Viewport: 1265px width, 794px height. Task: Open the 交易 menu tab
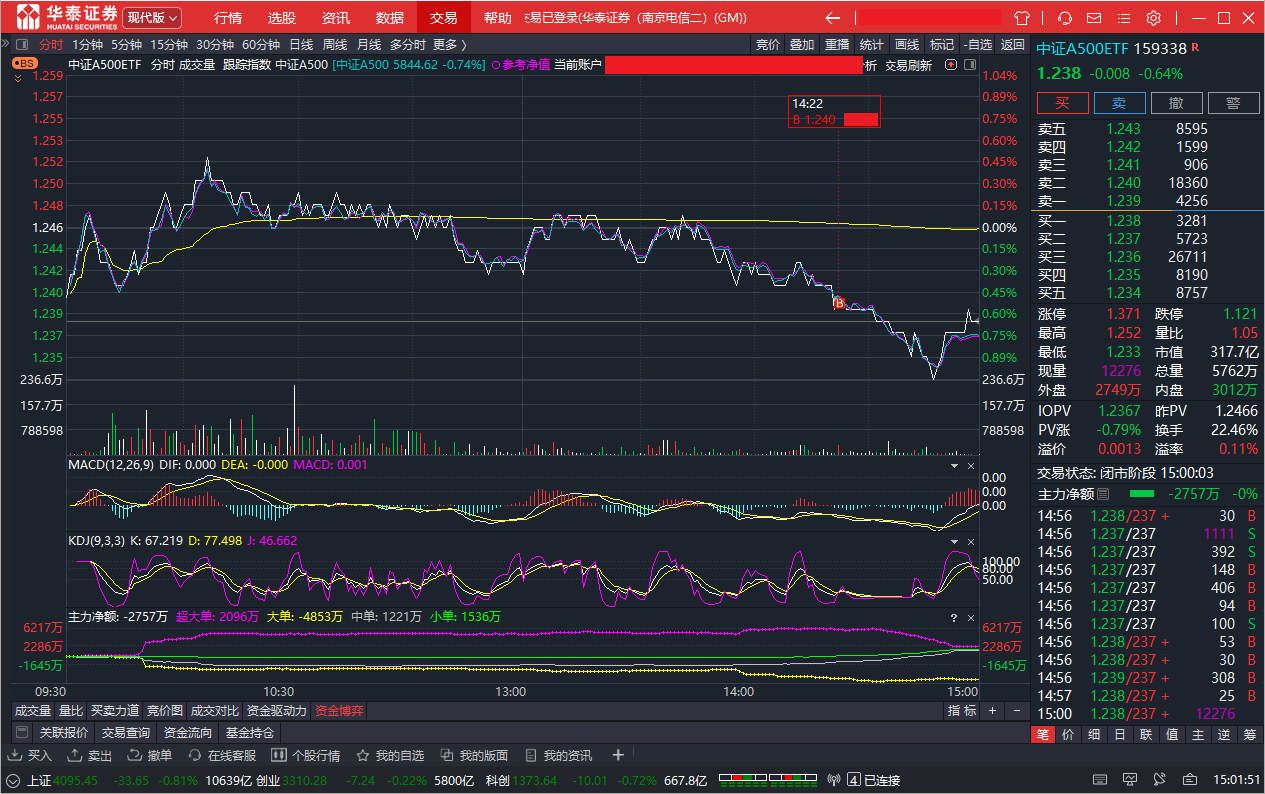(x=443, y=18)
